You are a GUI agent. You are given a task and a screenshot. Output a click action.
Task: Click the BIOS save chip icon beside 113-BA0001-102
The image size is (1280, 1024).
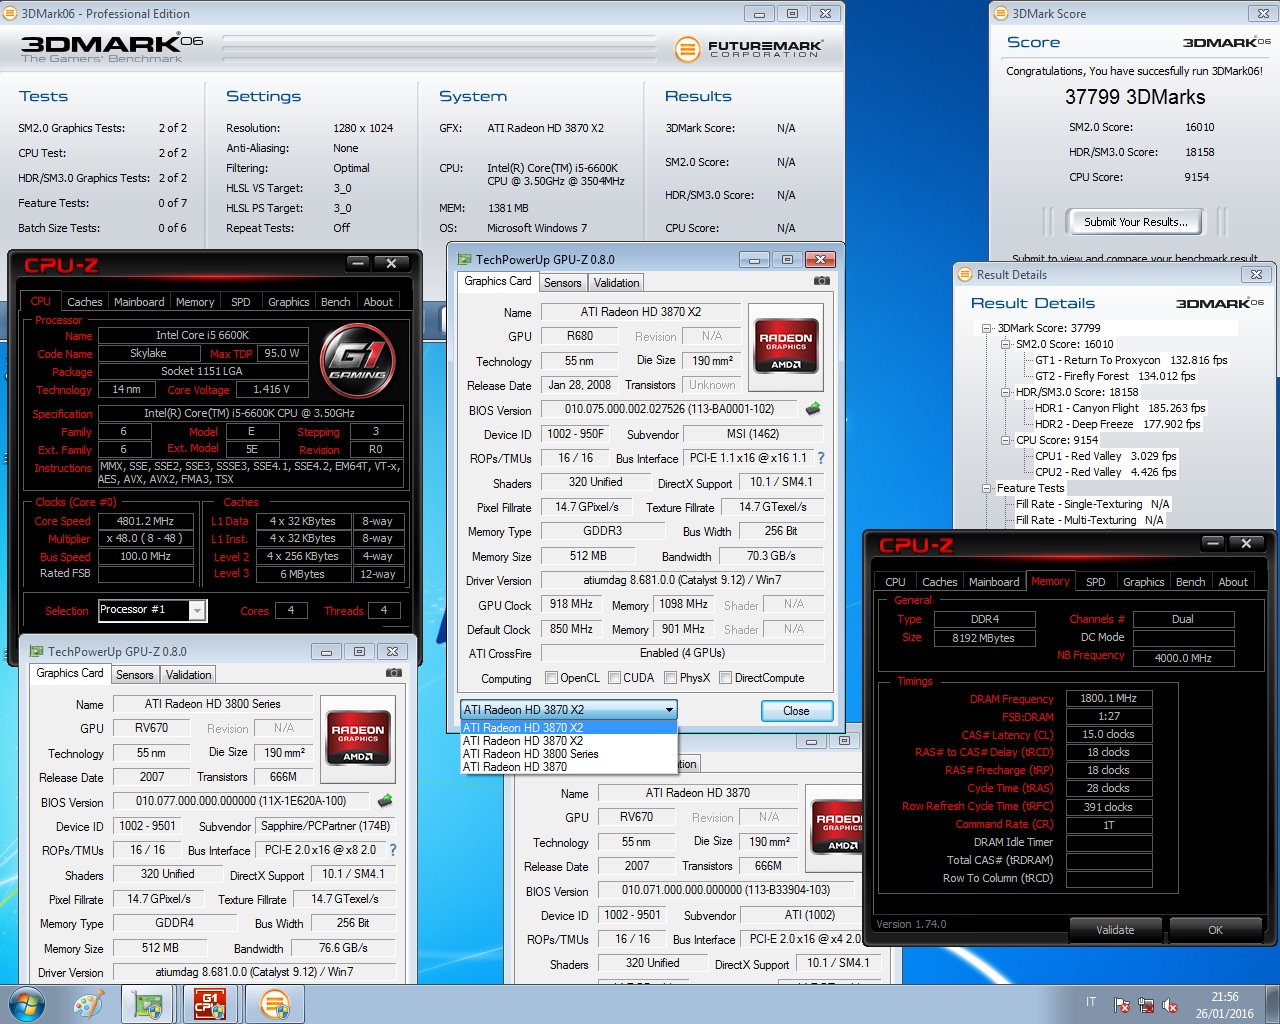tap(813, 408)
